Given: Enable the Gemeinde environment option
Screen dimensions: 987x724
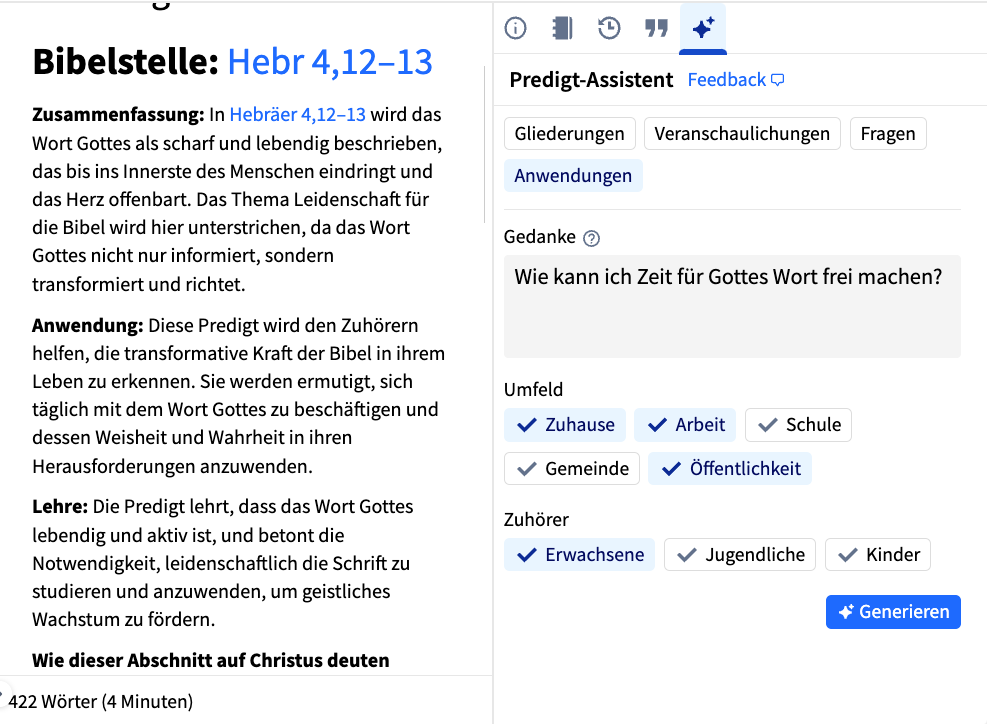Looking at the screenshot, I should 572,468.
